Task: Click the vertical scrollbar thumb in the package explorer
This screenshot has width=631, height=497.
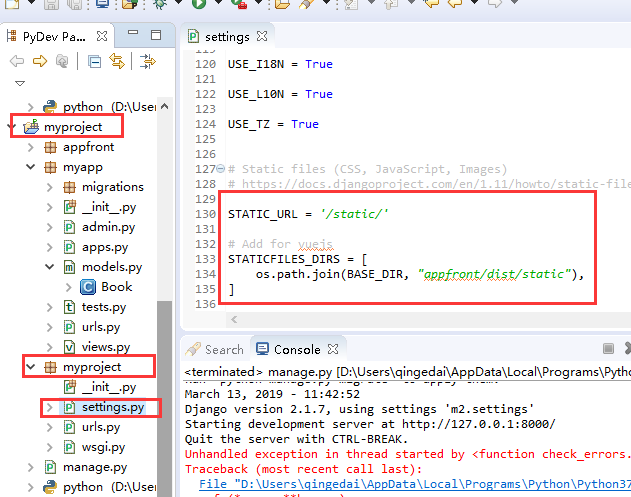Action: pos(165,398)
